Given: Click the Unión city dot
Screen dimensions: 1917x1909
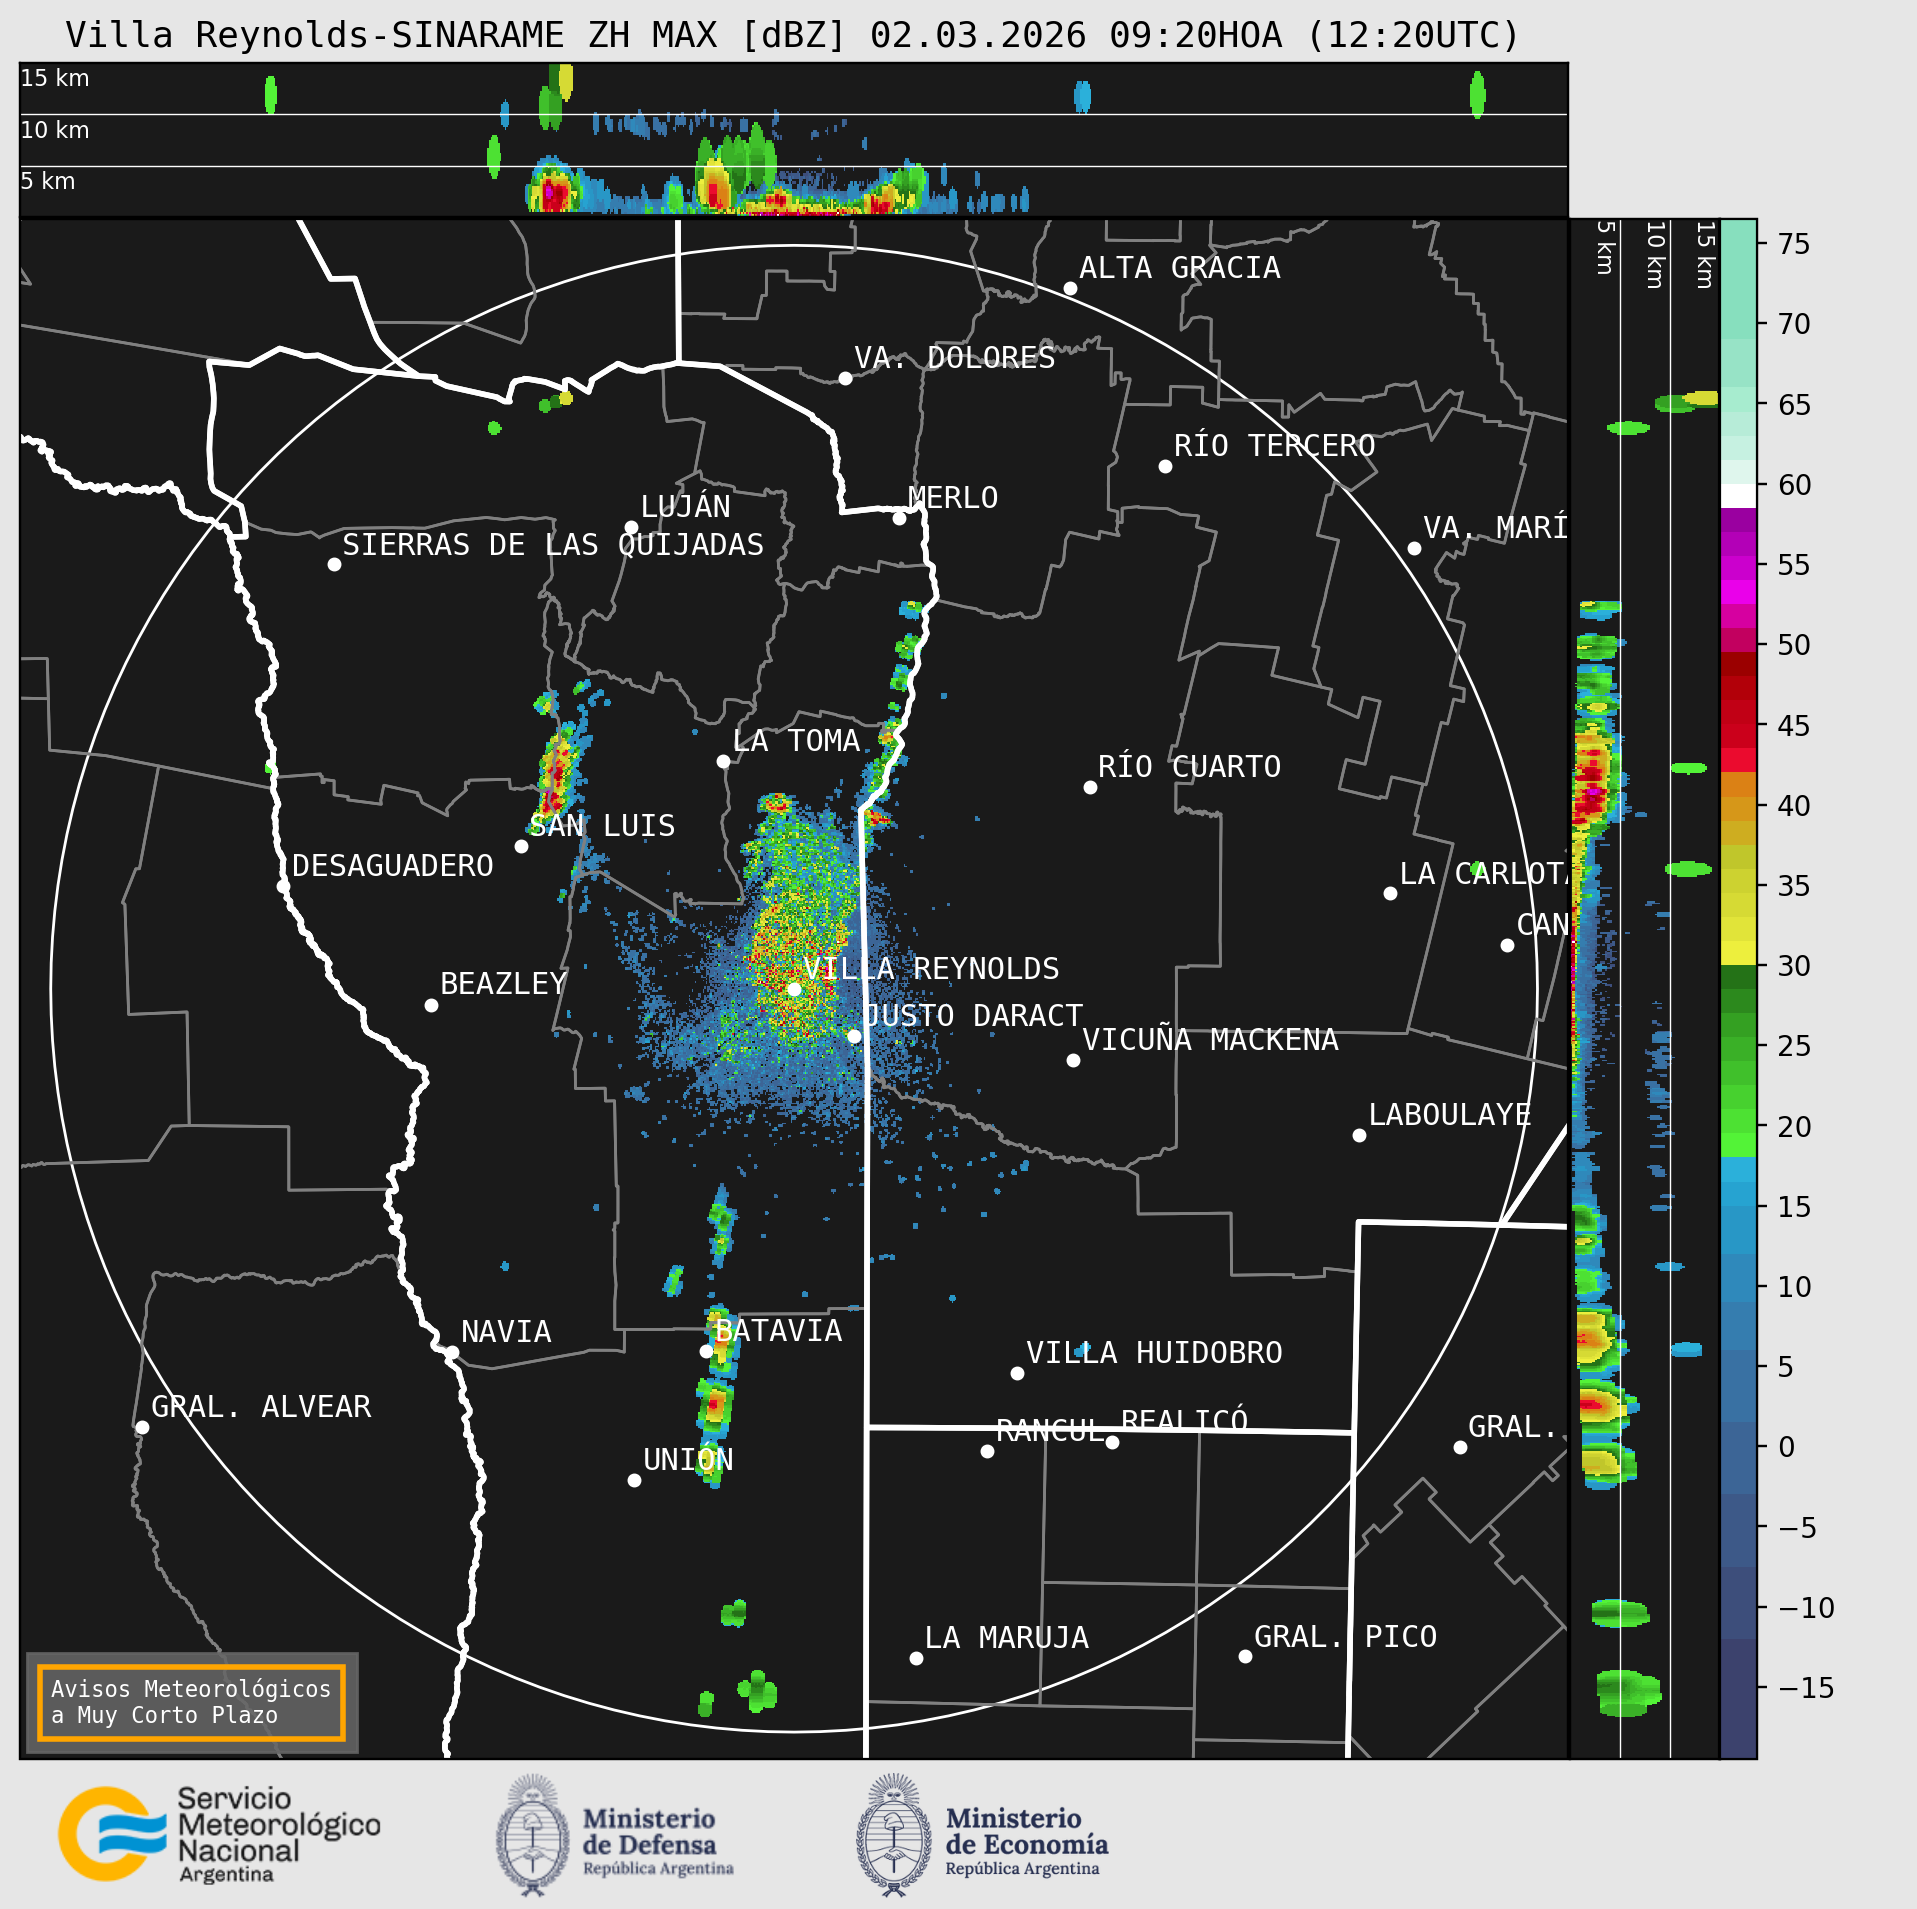Looking at the screenshot, I should 634,1480.
